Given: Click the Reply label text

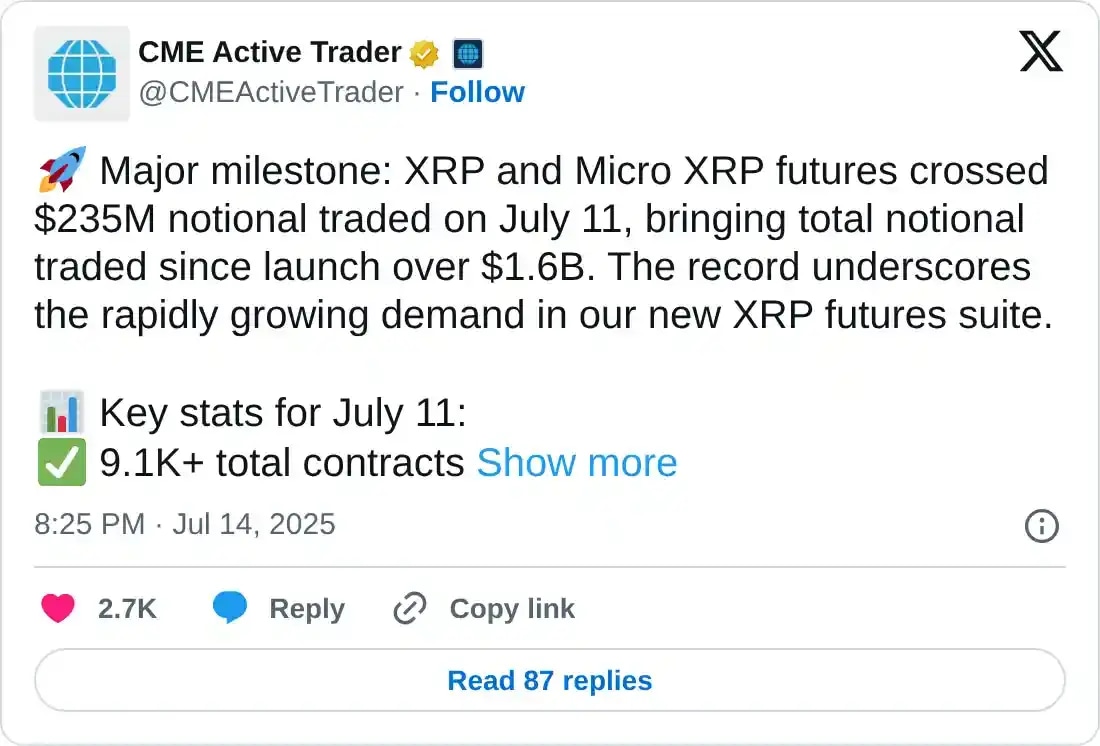Looking at the screenshot, I should tap(307, 608).
